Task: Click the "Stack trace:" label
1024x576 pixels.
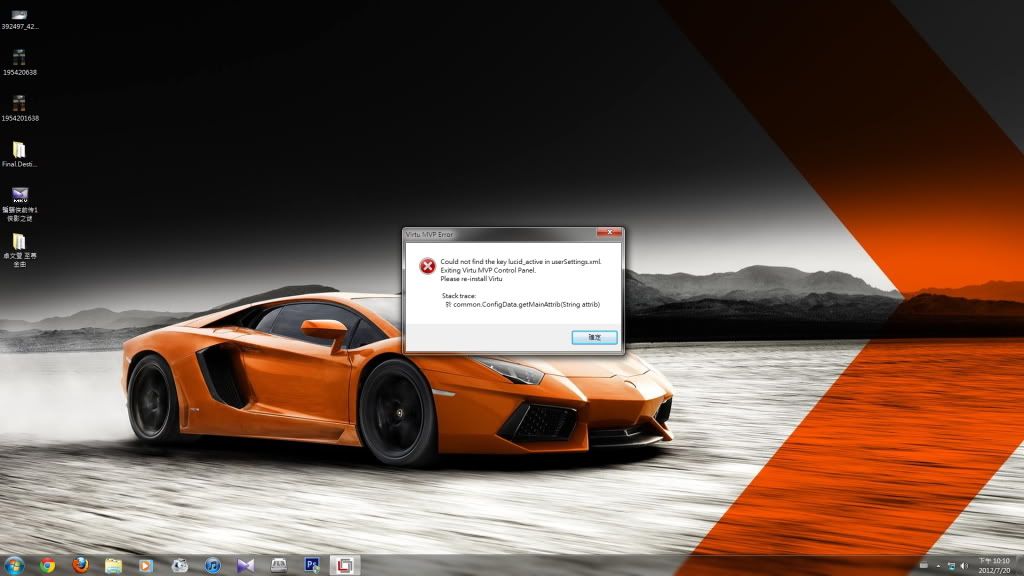Action: pyautogui.click(x=459, y=296)
